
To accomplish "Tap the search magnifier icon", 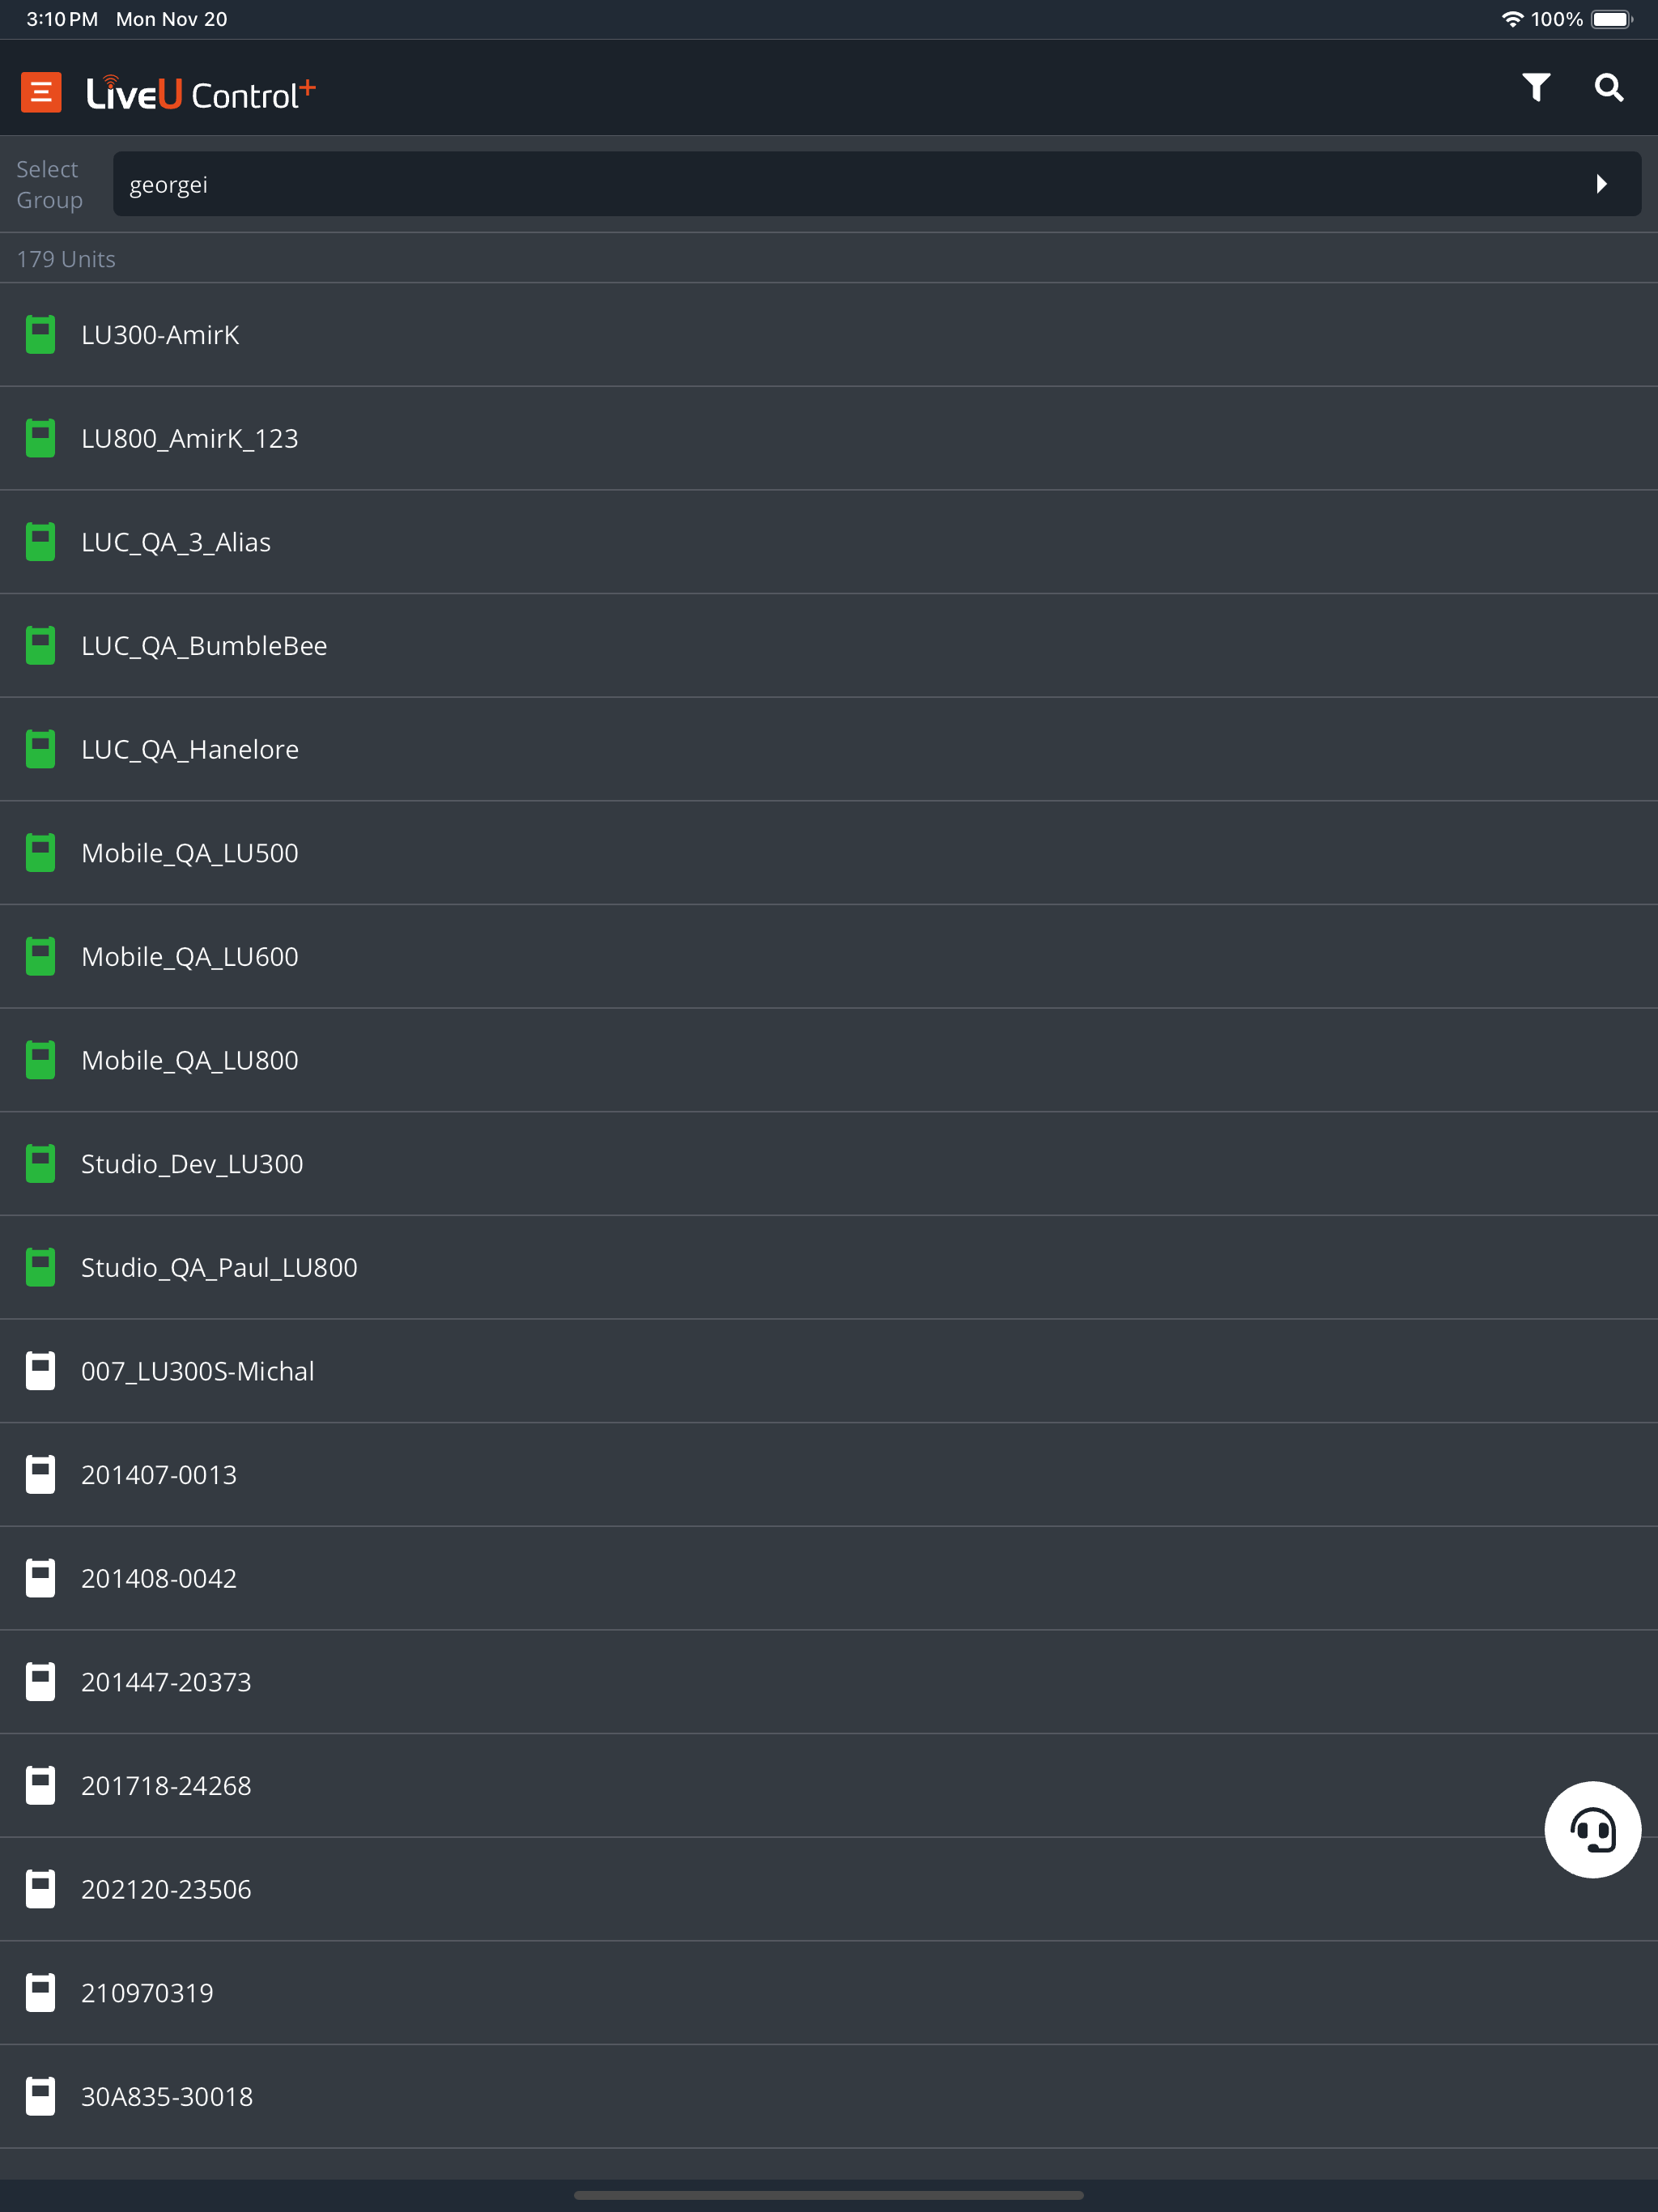I will point(1608,88).
